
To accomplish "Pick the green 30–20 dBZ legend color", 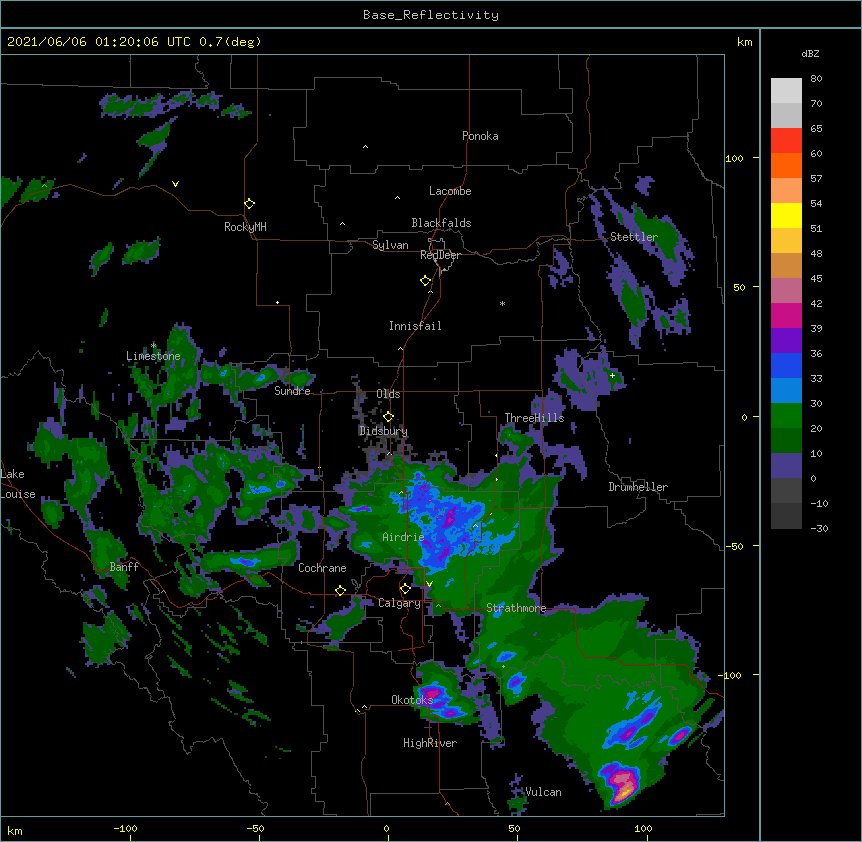I will click(786, 416).
